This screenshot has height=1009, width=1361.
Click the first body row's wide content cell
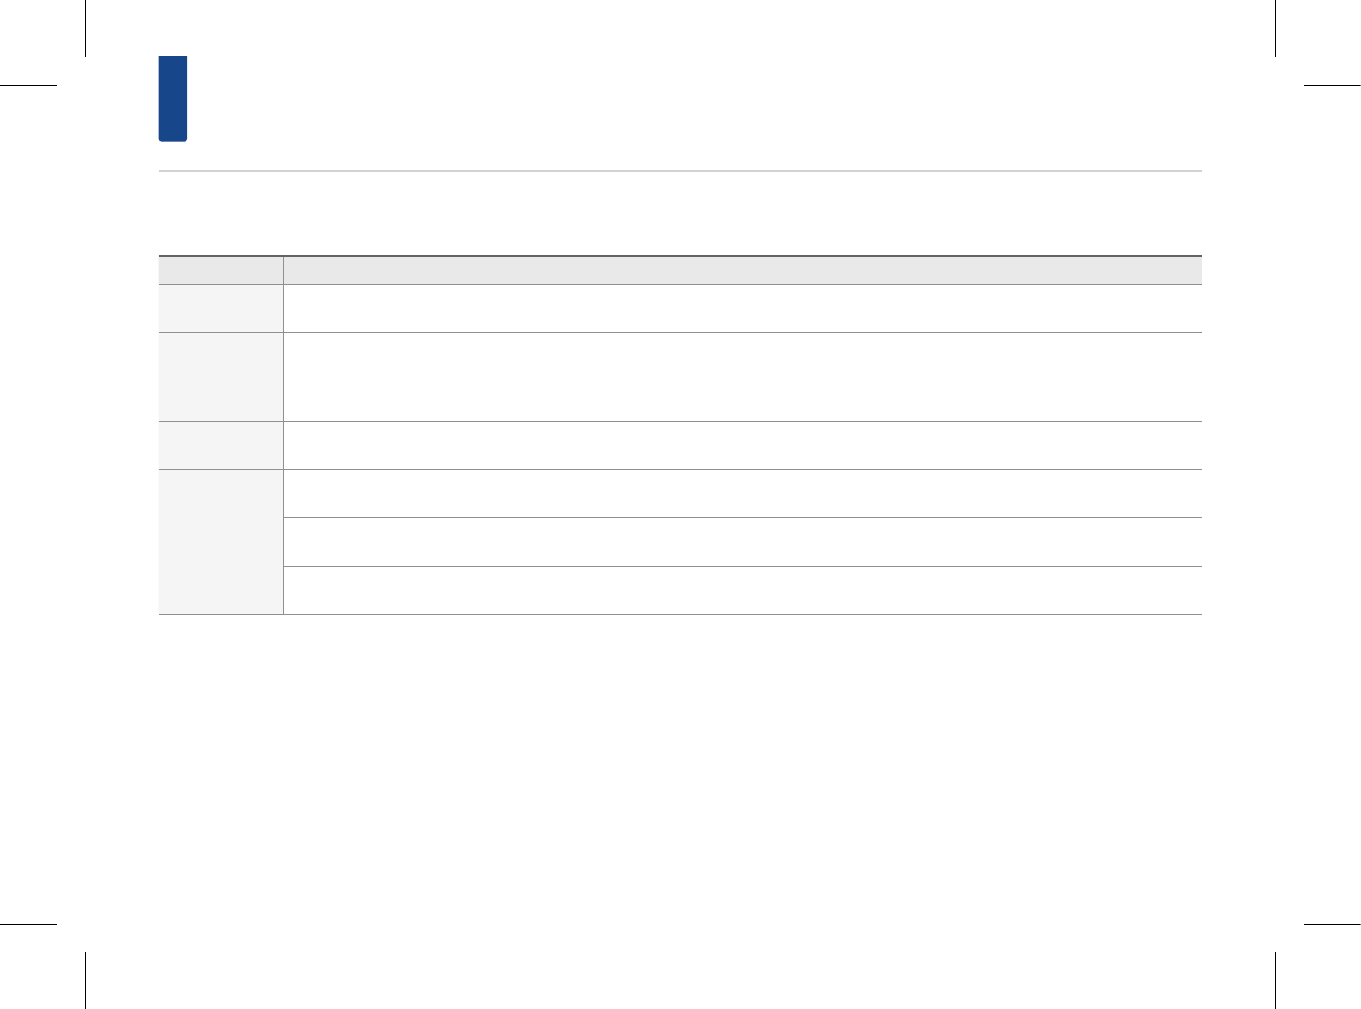[x=742, y=308]
